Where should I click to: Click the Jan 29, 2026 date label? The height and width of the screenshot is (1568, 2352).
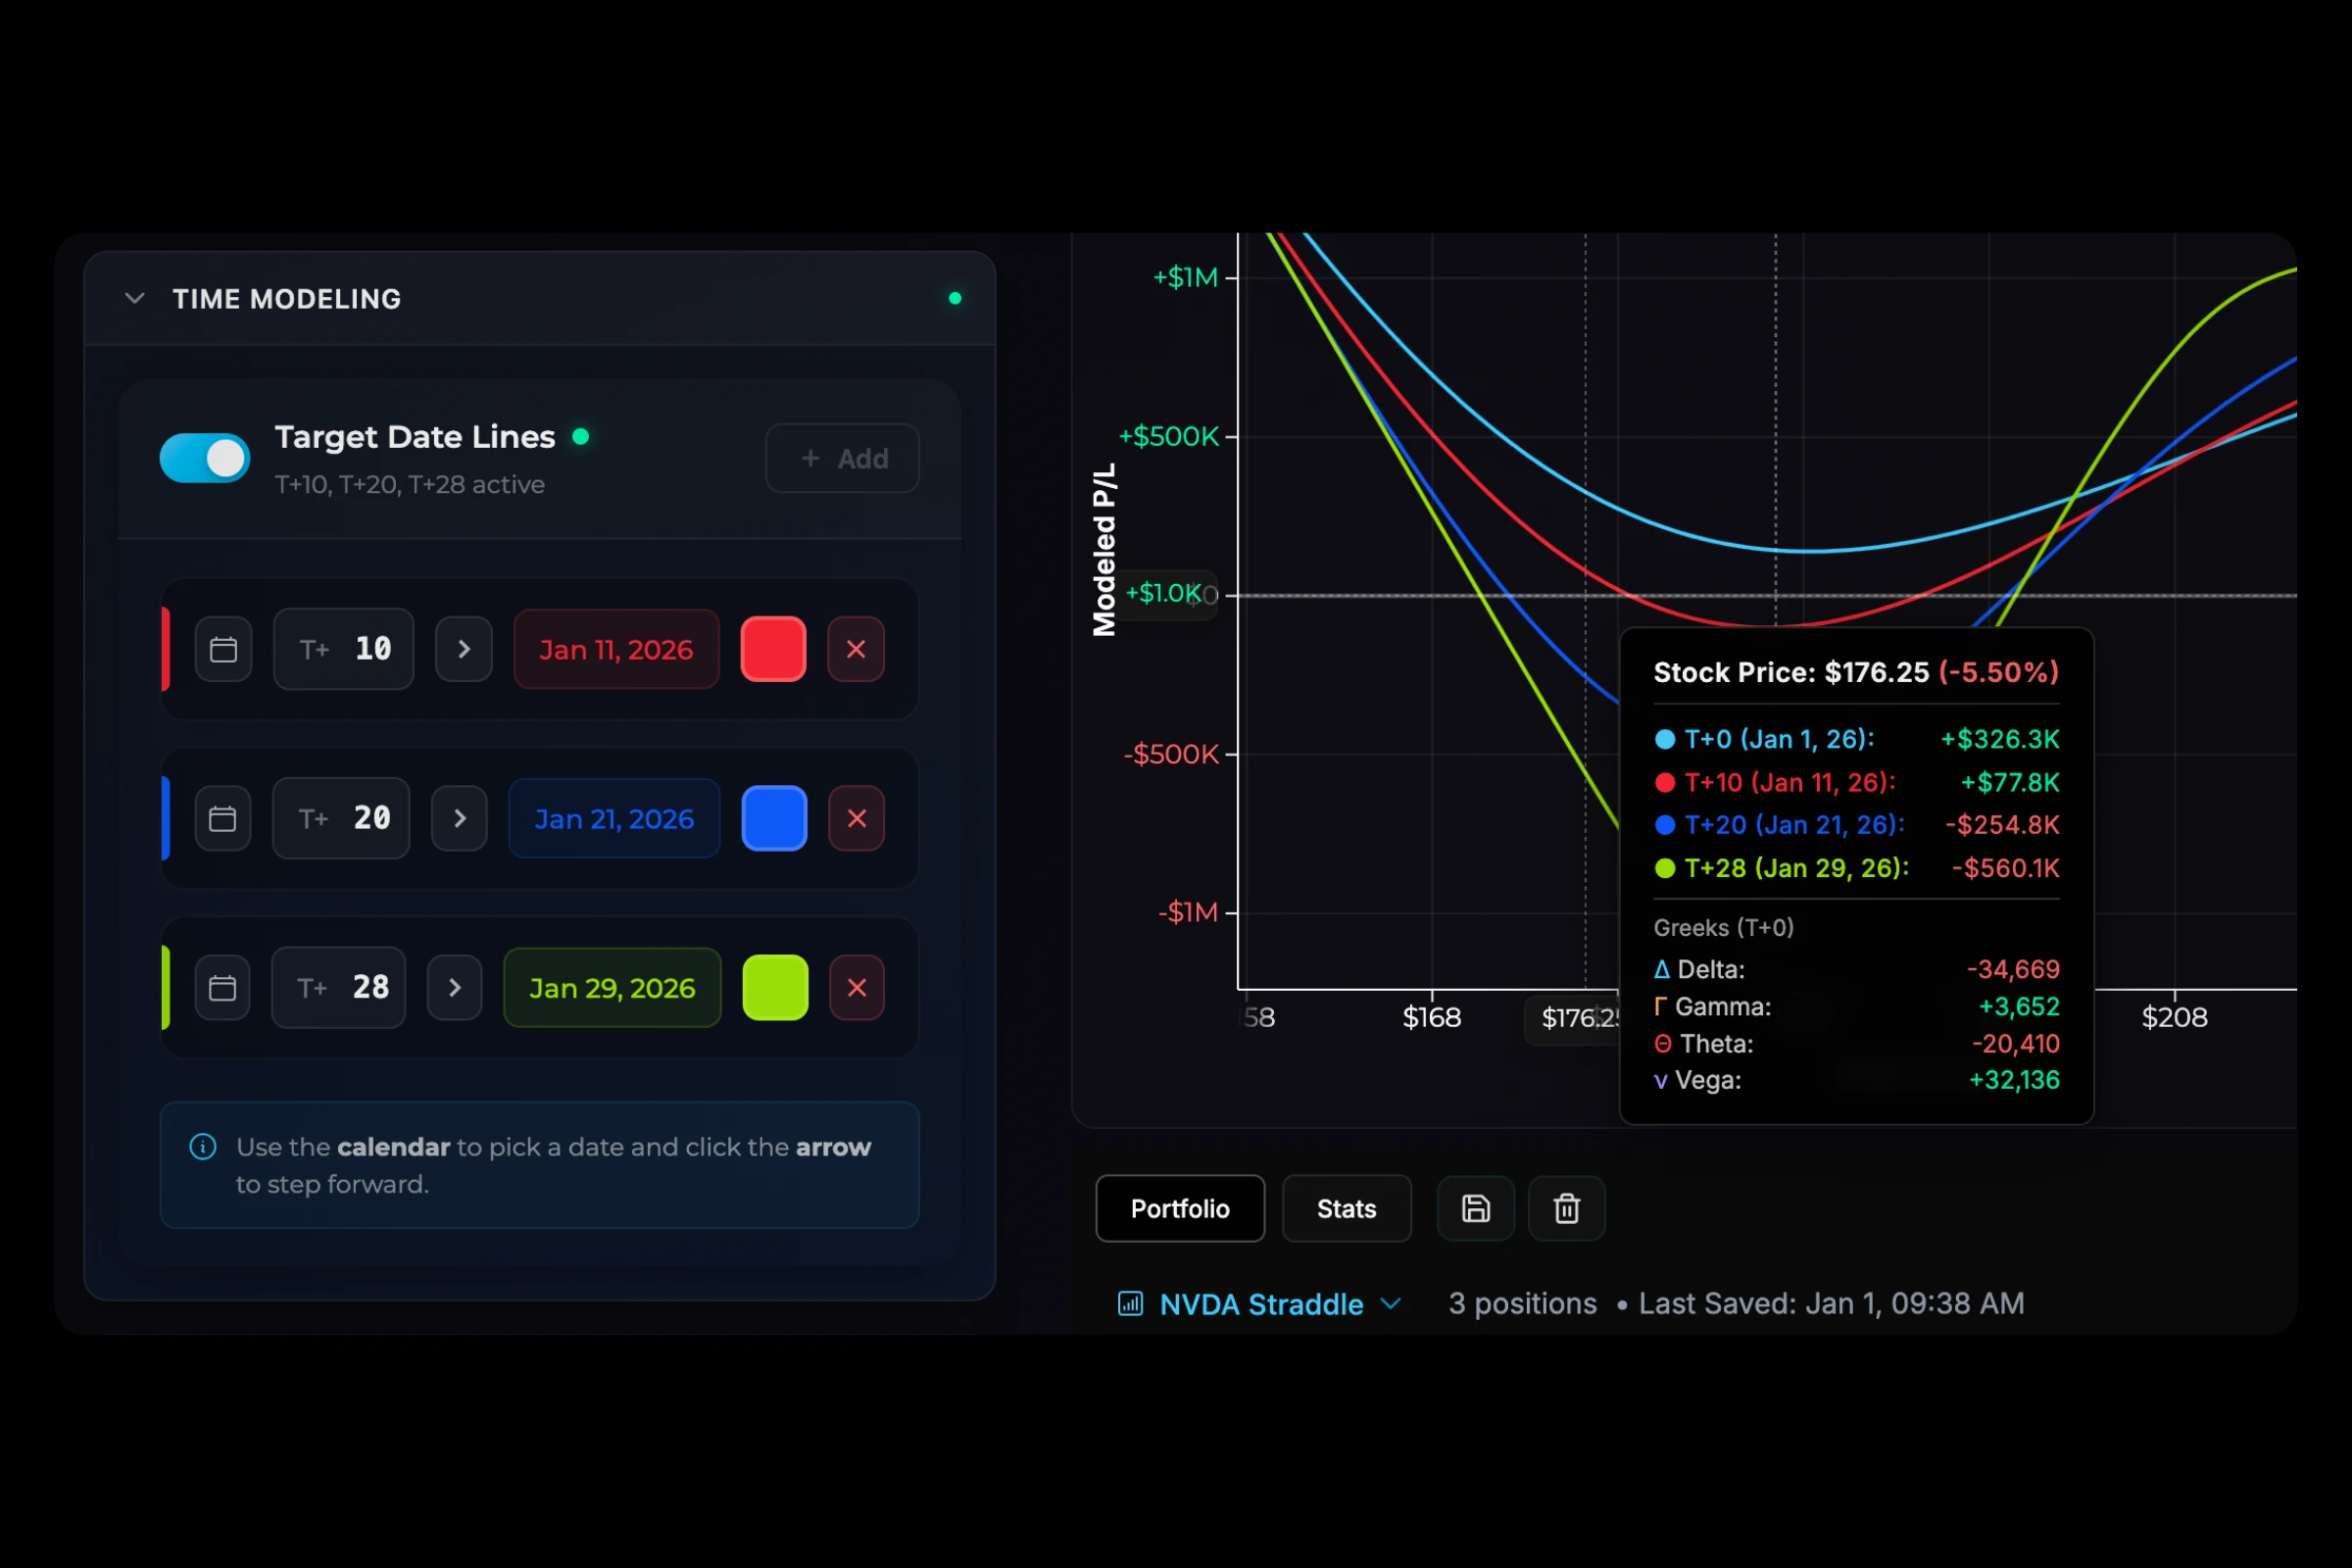tap(612, 988)
